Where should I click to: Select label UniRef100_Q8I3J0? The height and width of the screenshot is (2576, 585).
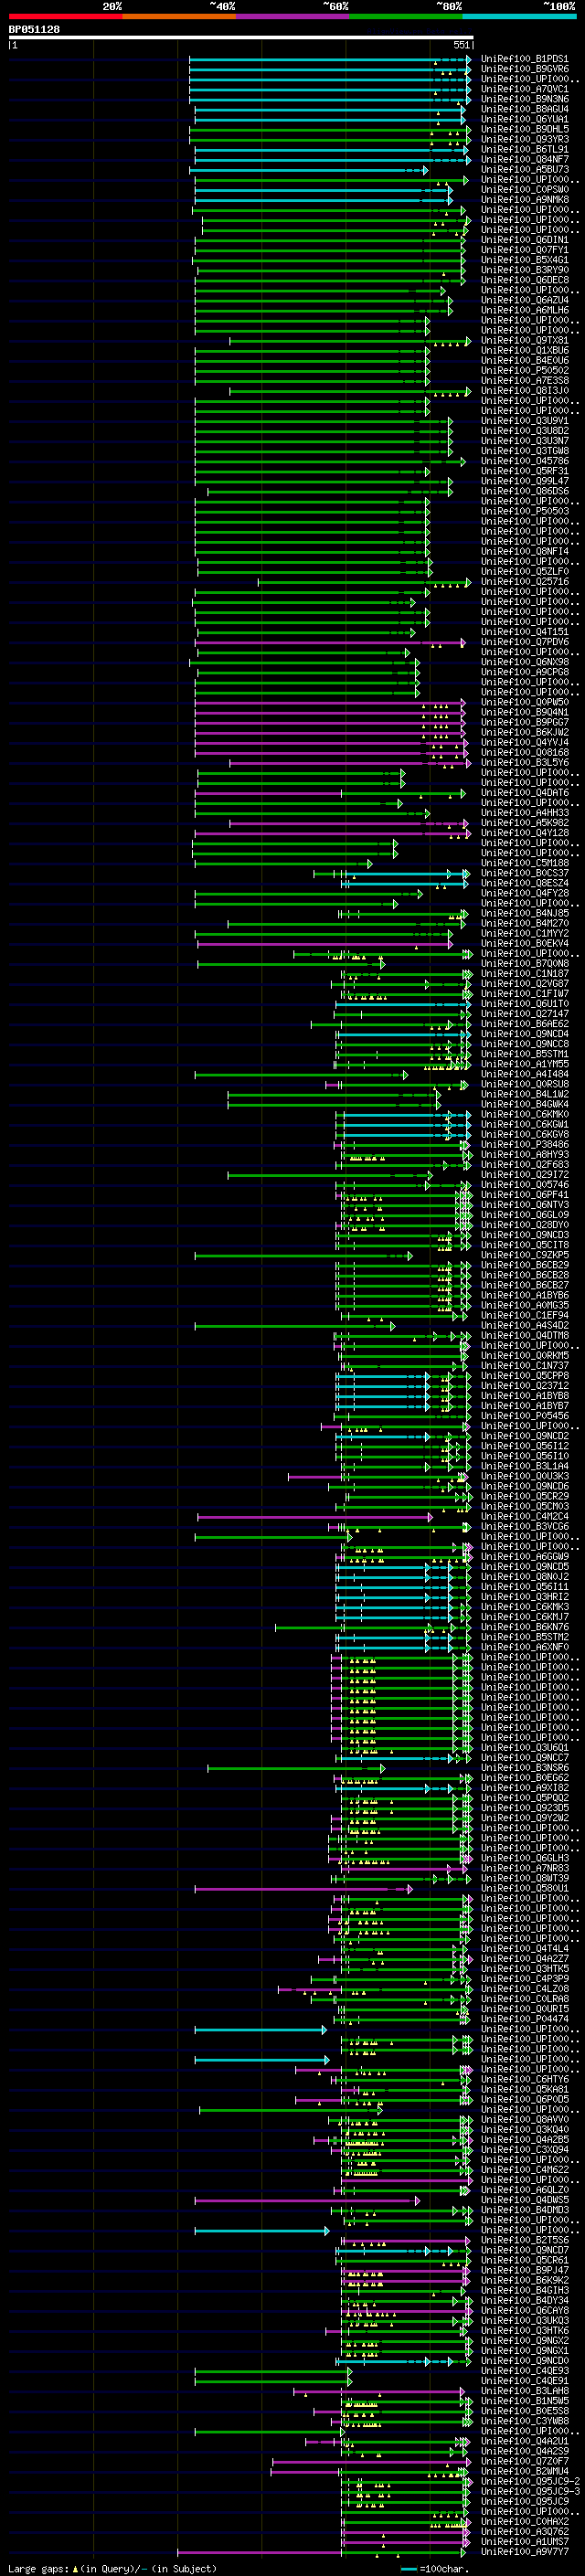[x=525, y=390]
